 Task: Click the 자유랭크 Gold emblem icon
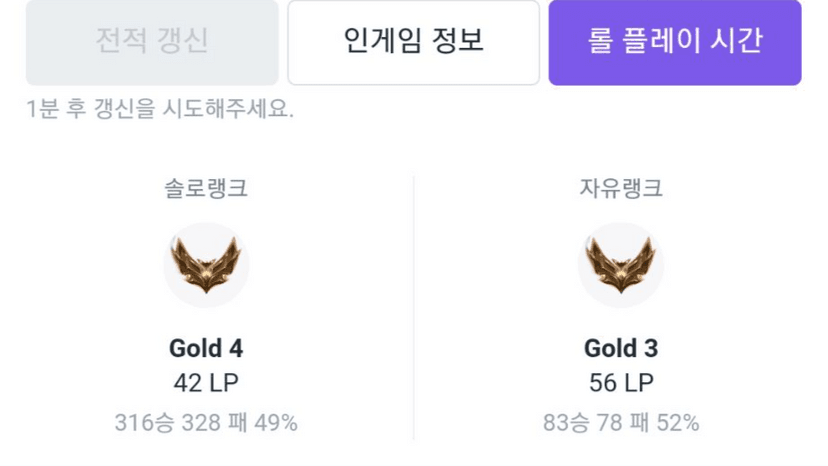tap(620, 264)
